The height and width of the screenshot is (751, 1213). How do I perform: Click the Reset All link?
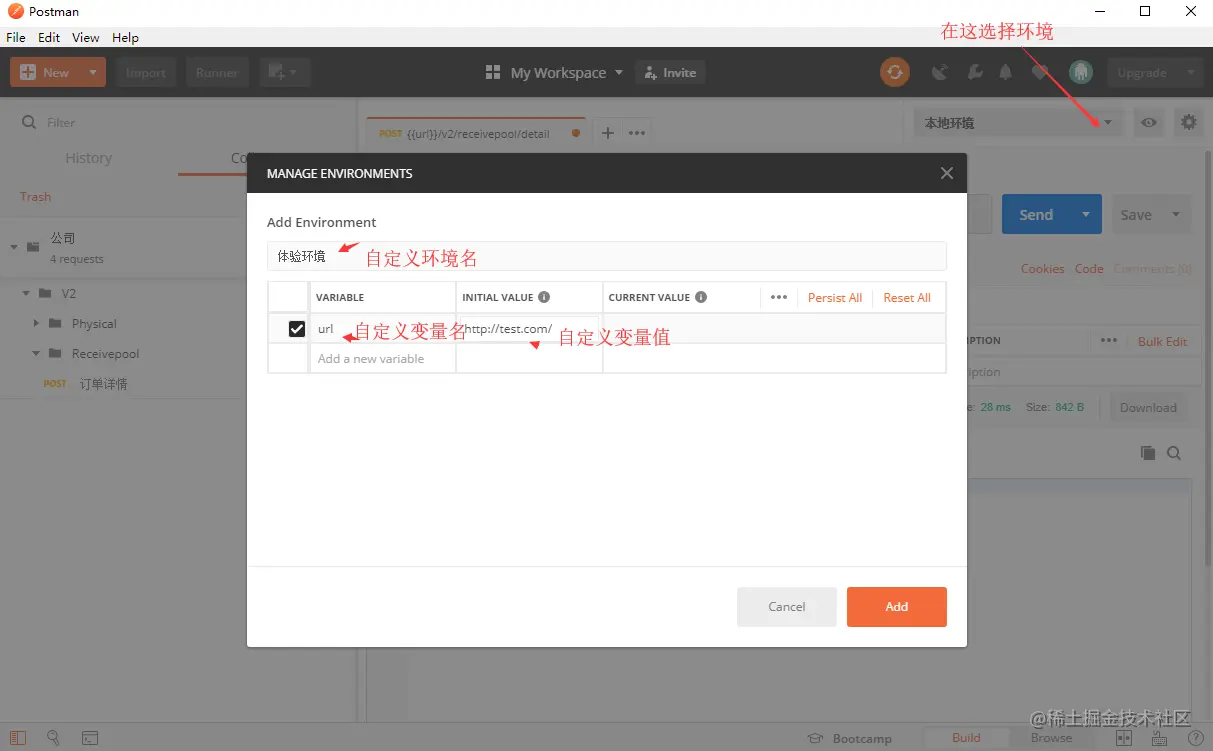907,297
